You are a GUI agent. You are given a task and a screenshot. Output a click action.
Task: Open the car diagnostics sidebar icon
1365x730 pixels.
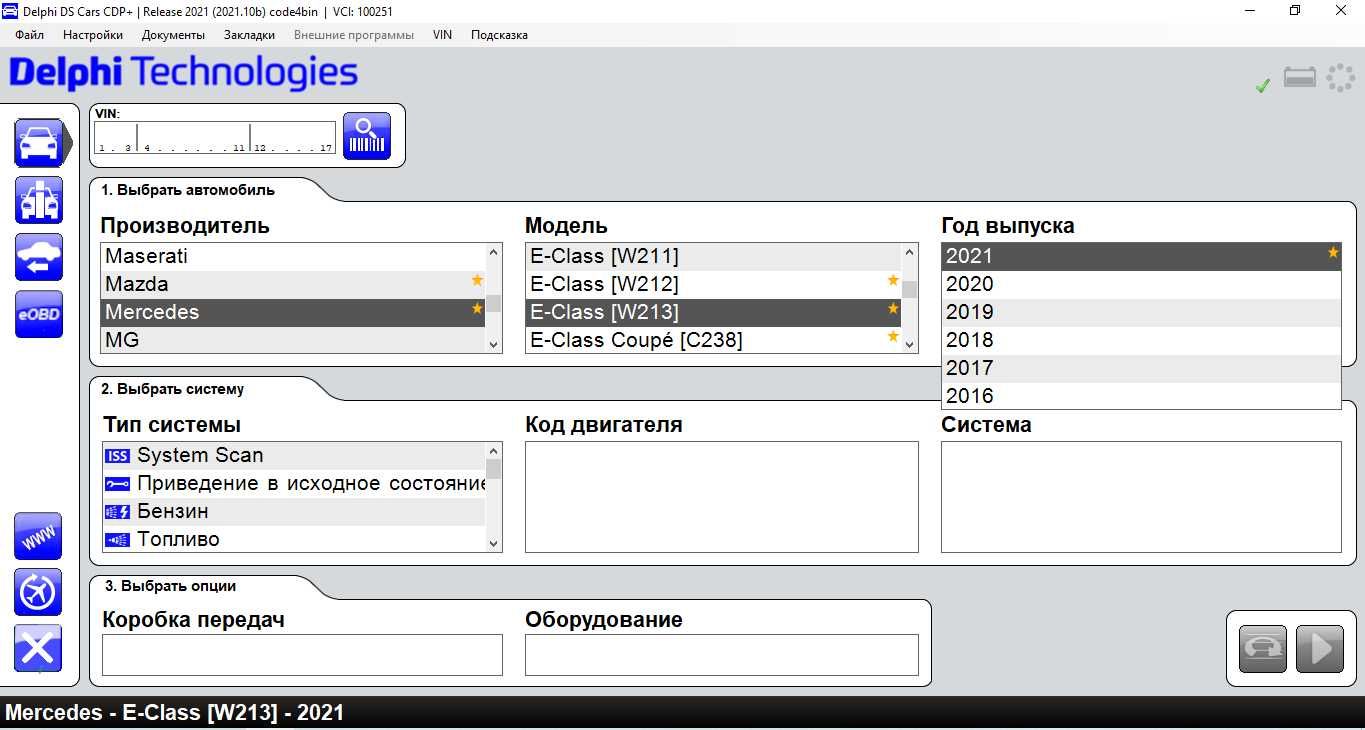tap(39, 143)
